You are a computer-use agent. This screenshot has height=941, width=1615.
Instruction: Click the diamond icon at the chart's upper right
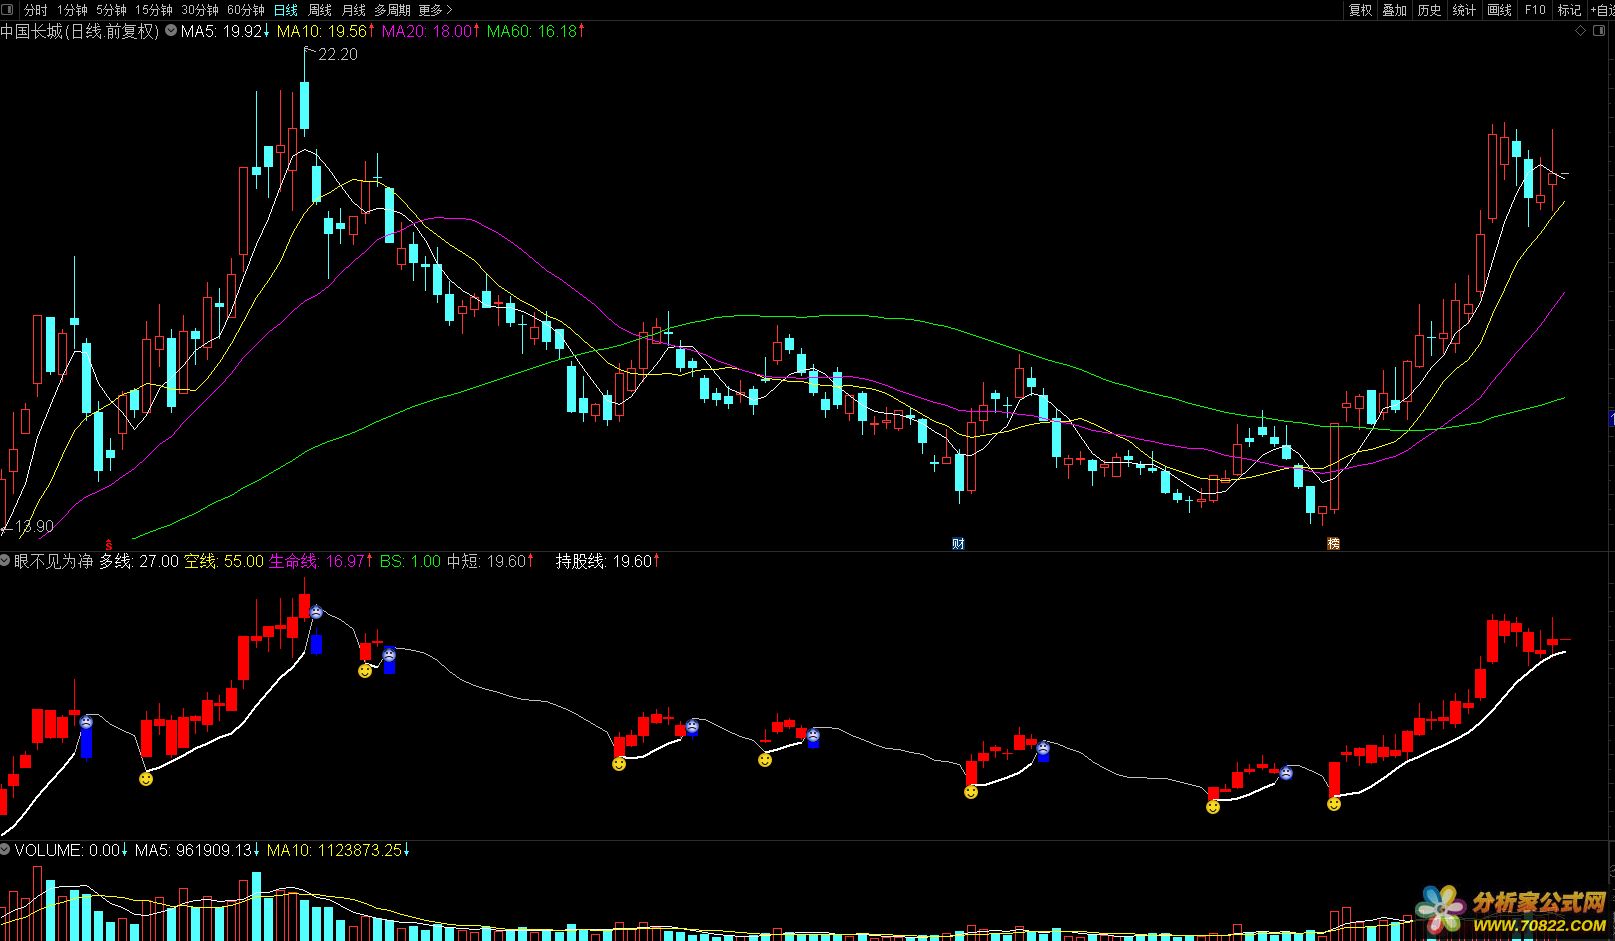coord(1580,31)
